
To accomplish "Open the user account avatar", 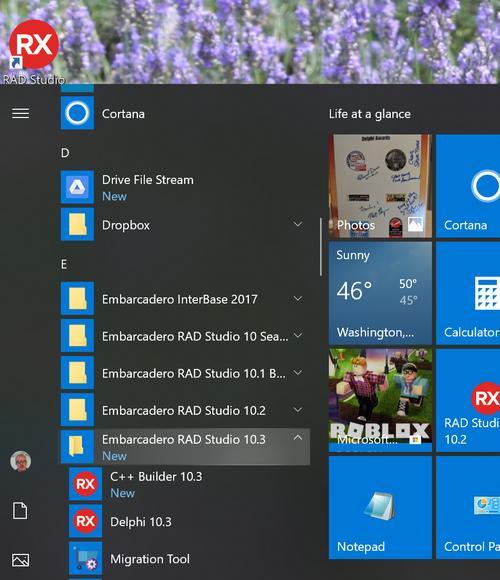I will point(20,461).
